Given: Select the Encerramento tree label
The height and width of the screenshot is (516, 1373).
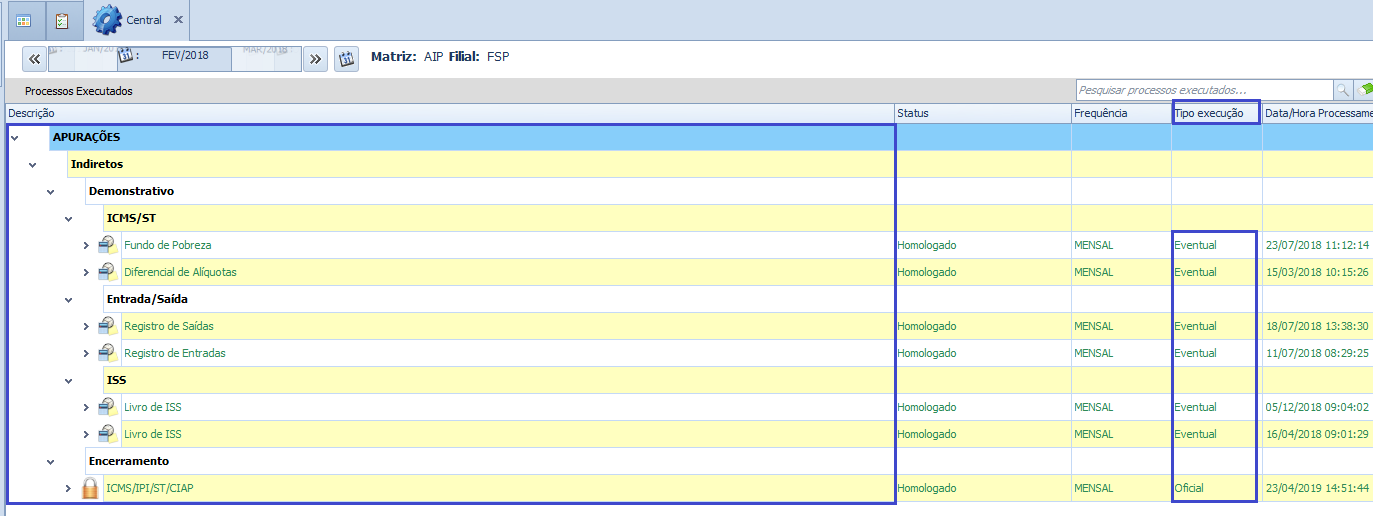Looking at the screenshot, I should 129,461.
